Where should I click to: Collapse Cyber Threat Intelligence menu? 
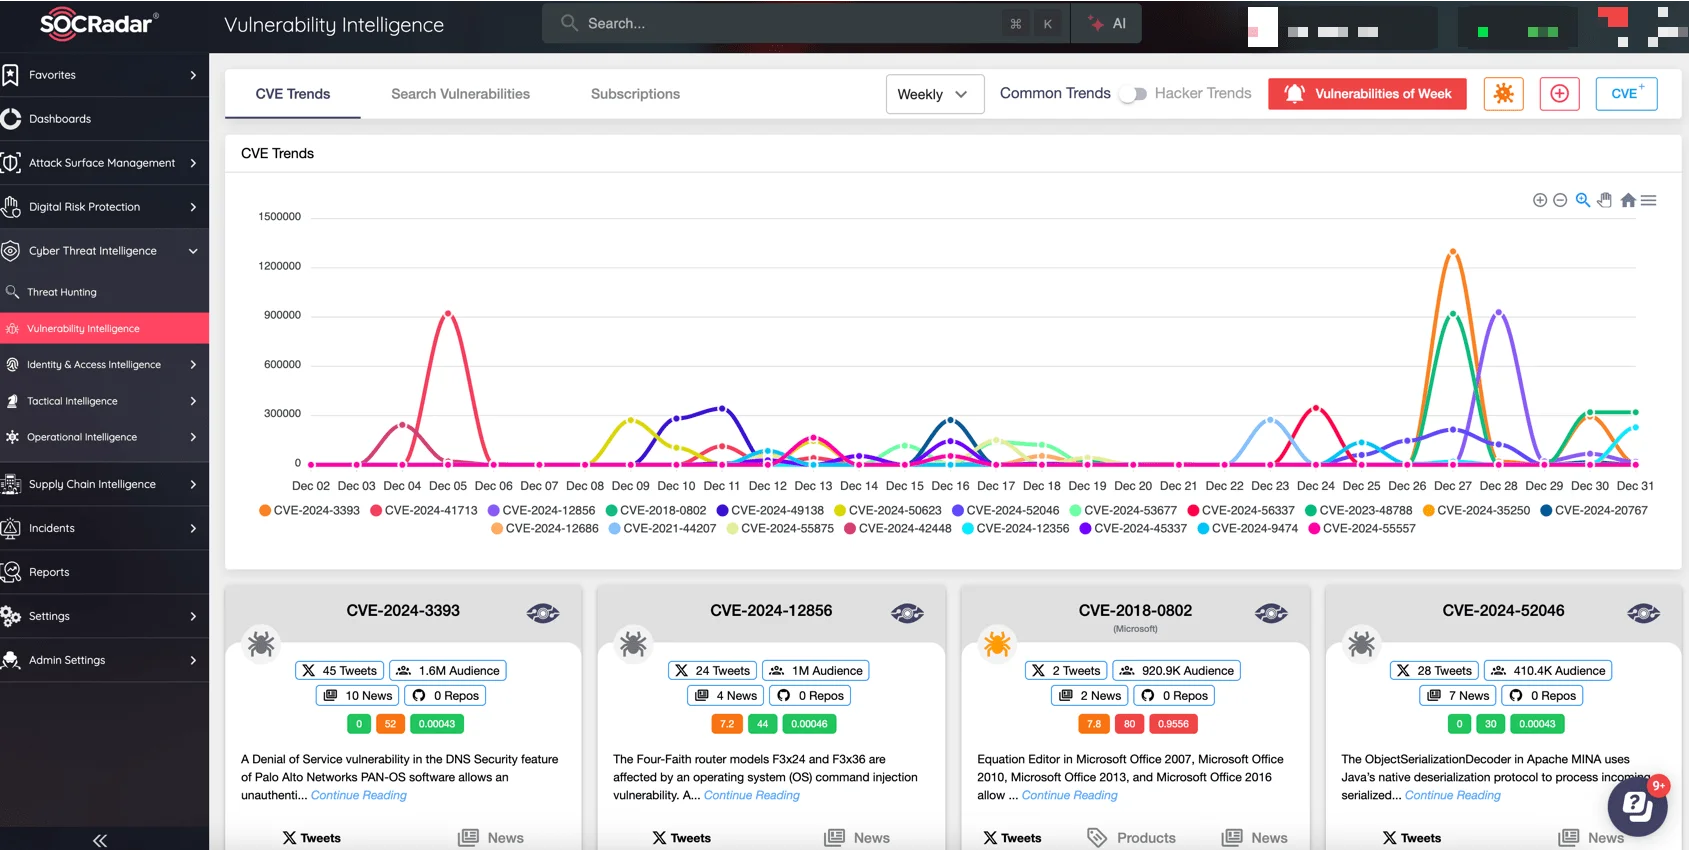tap(104, 251)
